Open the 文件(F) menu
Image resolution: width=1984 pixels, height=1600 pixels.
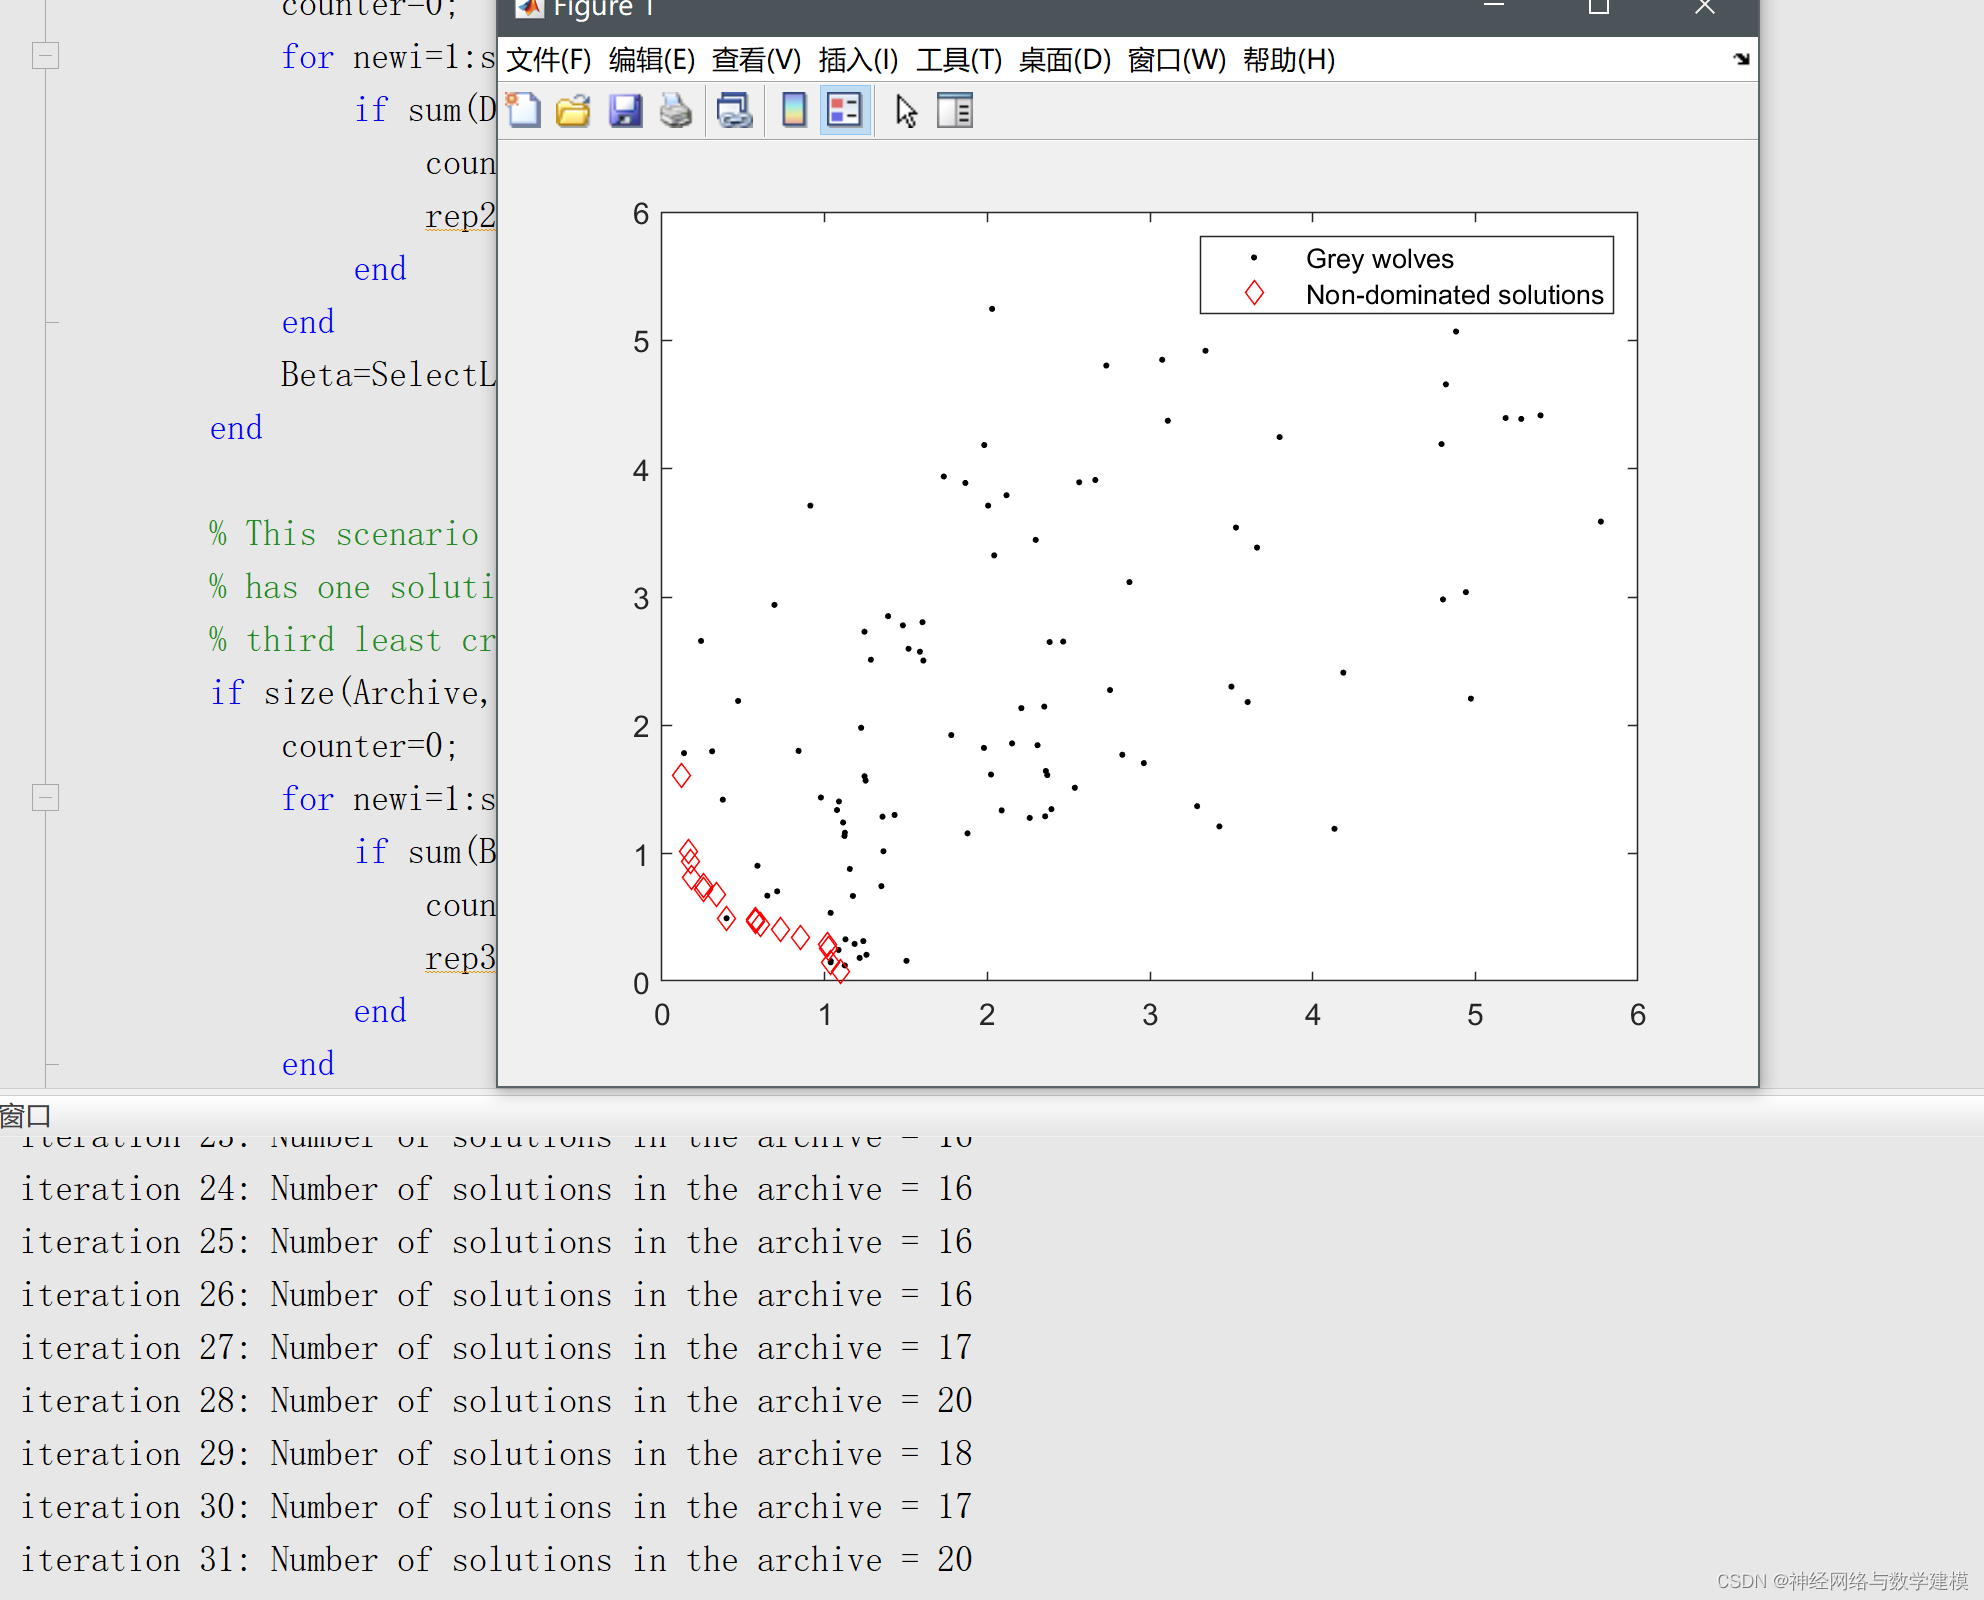tap(549, 60)
